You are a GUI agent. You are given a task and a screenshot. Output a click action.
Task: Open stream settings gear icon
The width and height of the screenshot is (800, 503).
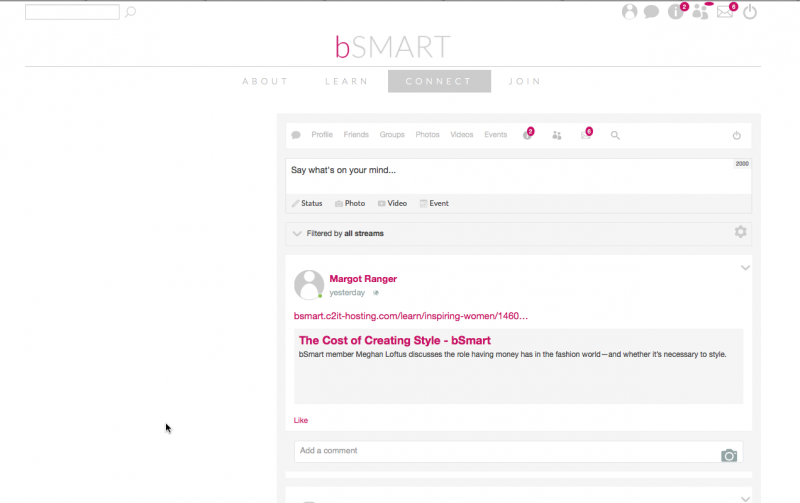[740, 232]
